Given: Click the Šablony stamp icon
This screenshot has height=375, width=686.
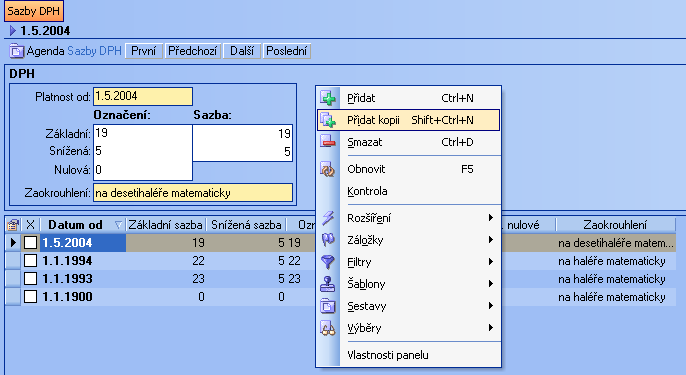Looking at the screenshot, I should click(x=328, y=284).
